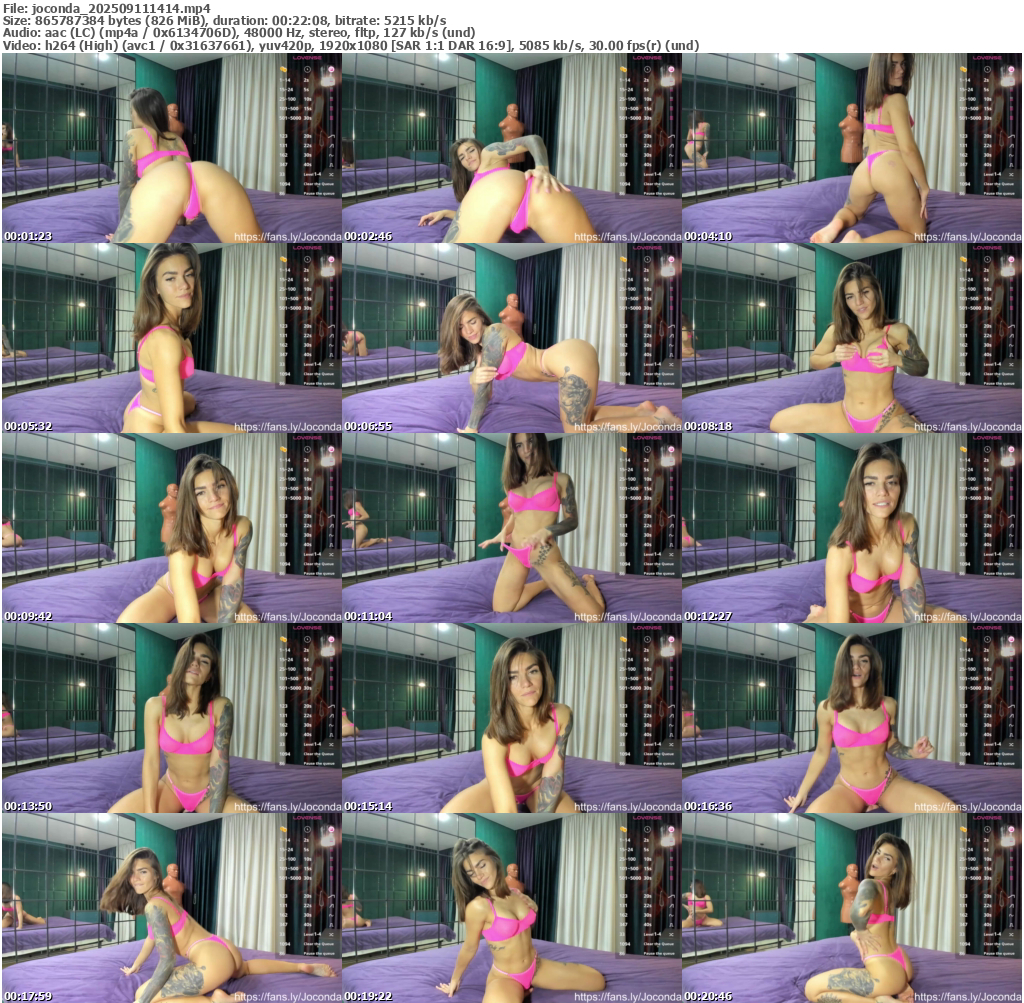Choose the thumbnail stamped 00:17:59
Viewport: 1024px width, 1003px height.
pos(172,908)
